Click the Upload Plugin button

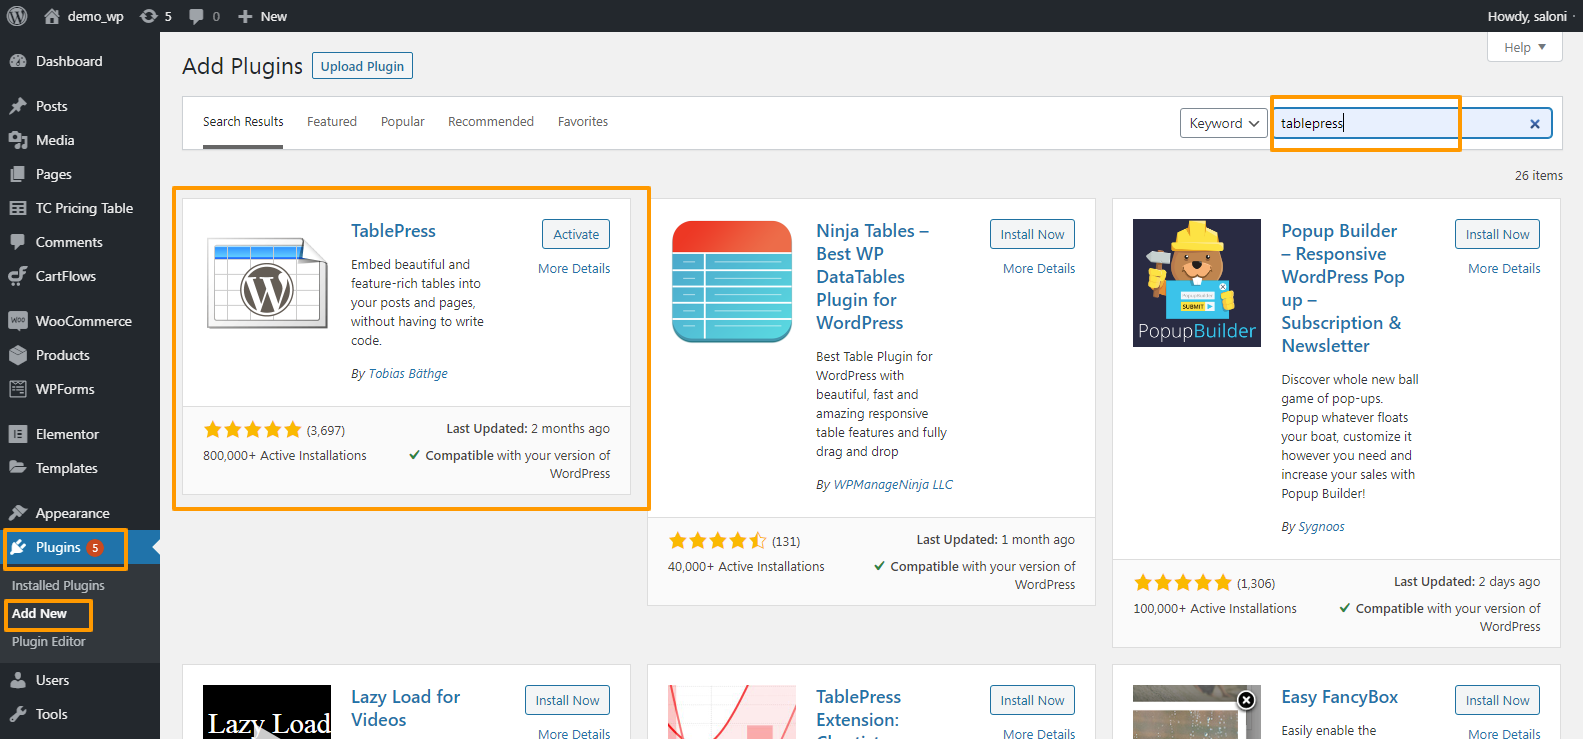tap(362, 66)
